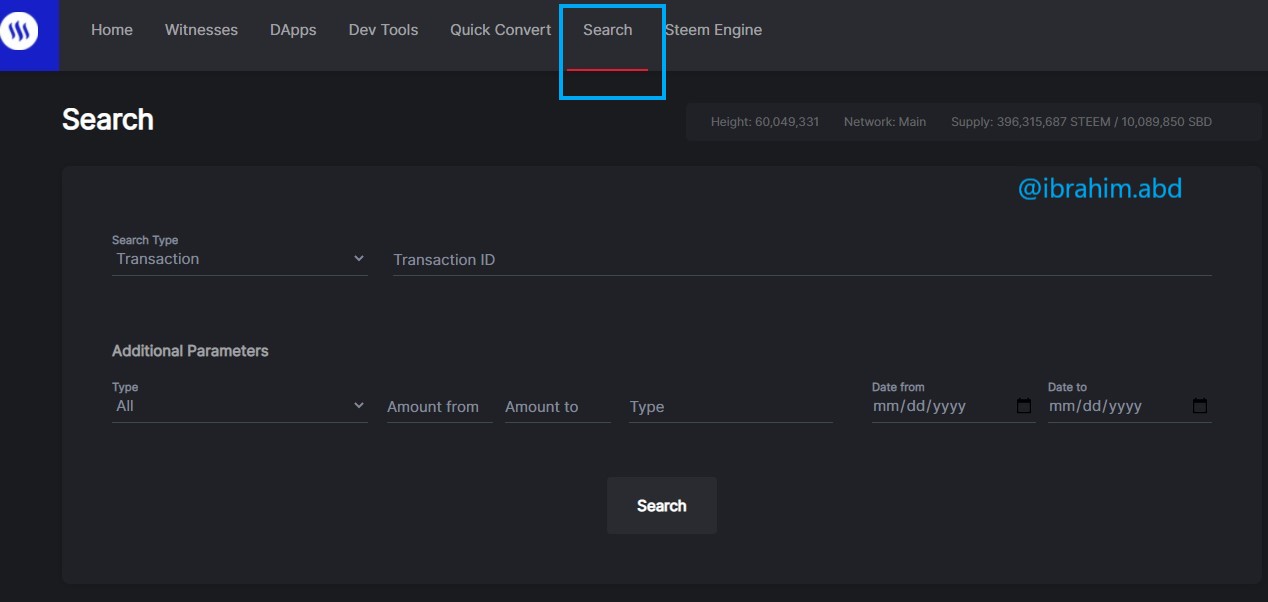Expand the Type dropdown set to All
The height and width of the screenshot is (602, 1268).
(x=240, y=406)
